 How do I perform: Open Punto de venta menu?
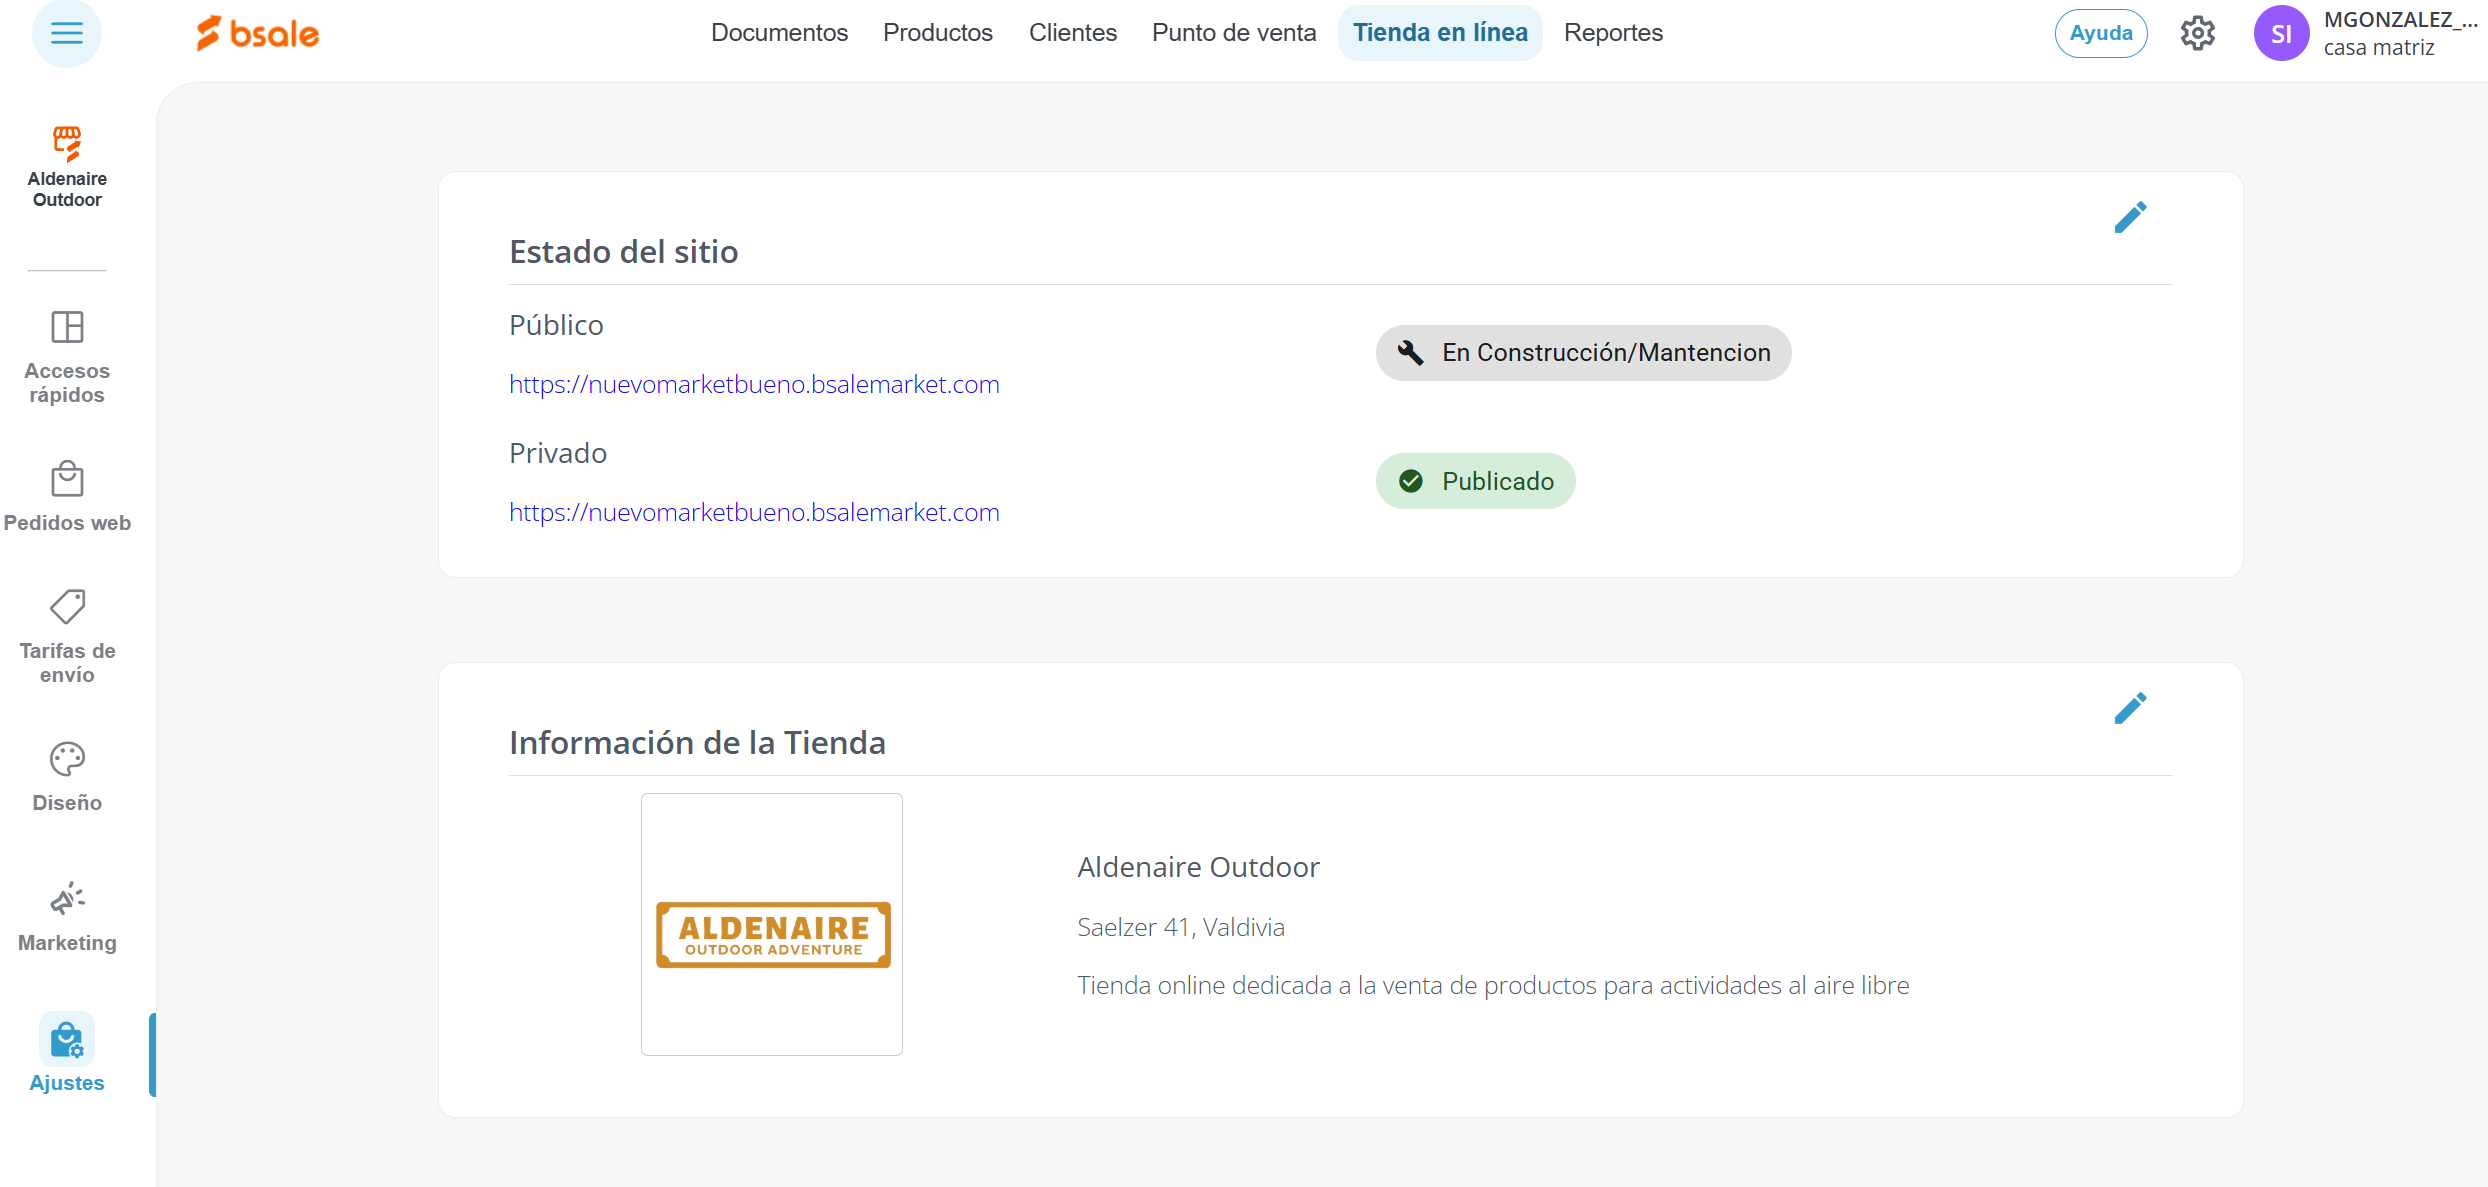tap(1233, 33)
